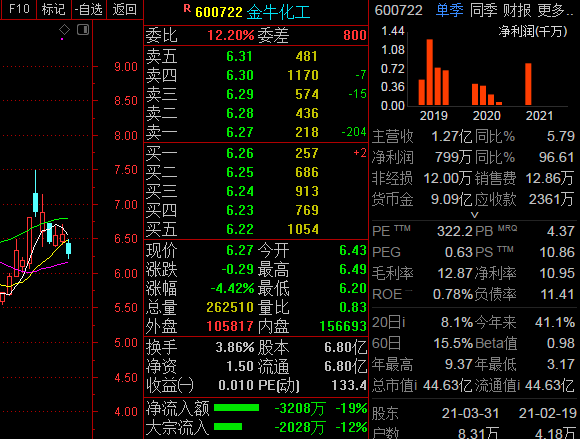Click 今开 value 6.43
This screenshot has height=439, width=580.
[x=353, y=250]
